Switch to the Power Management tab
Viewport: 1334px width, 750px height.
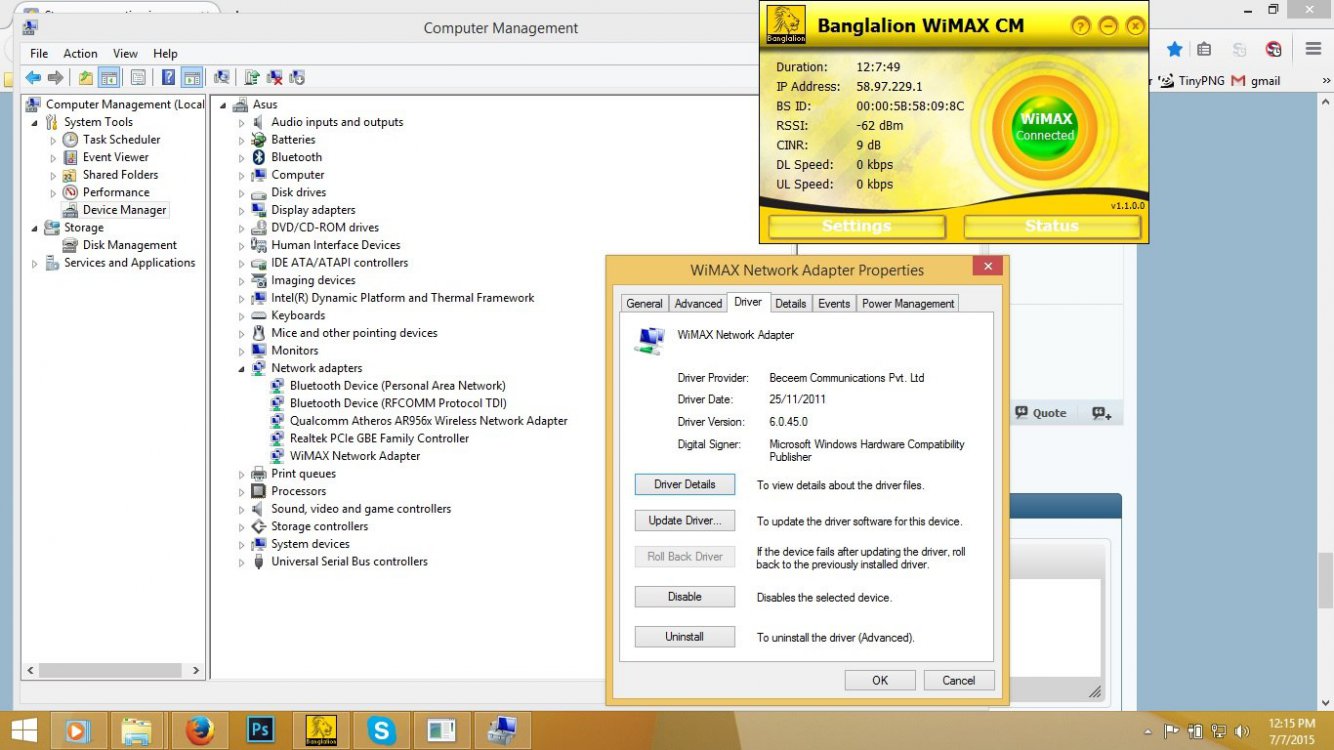pos(908,304)
